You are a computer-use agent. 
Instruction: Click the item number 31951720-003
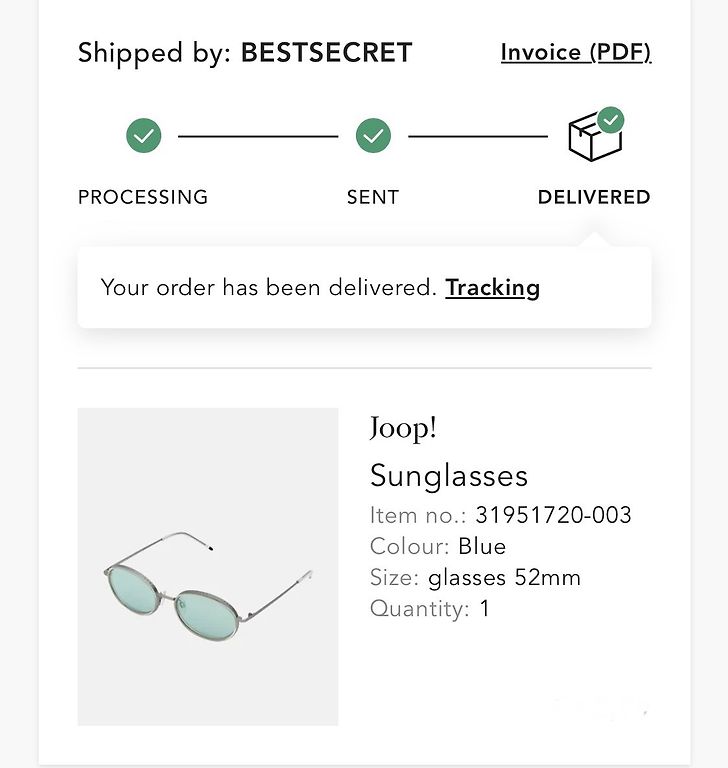point(554,515)
